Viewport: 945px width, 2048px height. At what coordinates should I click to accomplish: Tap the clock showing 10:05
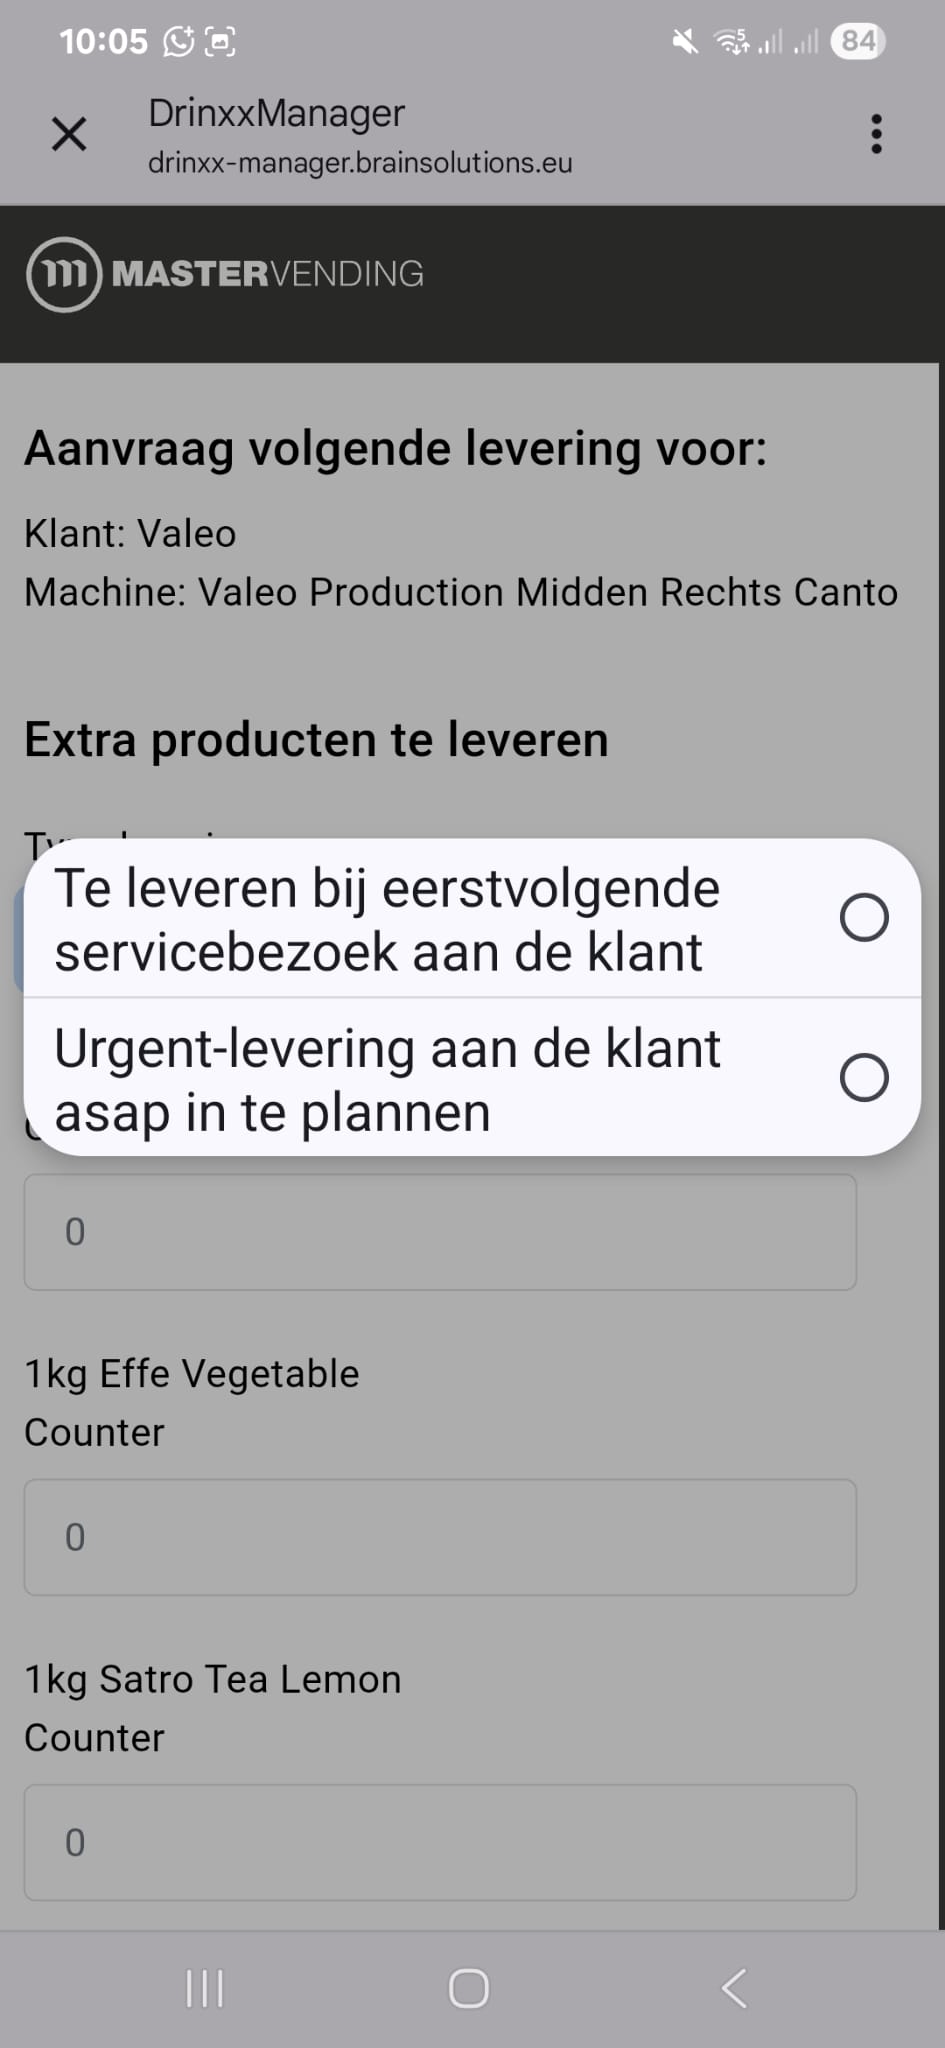click(x=103, y=41)
